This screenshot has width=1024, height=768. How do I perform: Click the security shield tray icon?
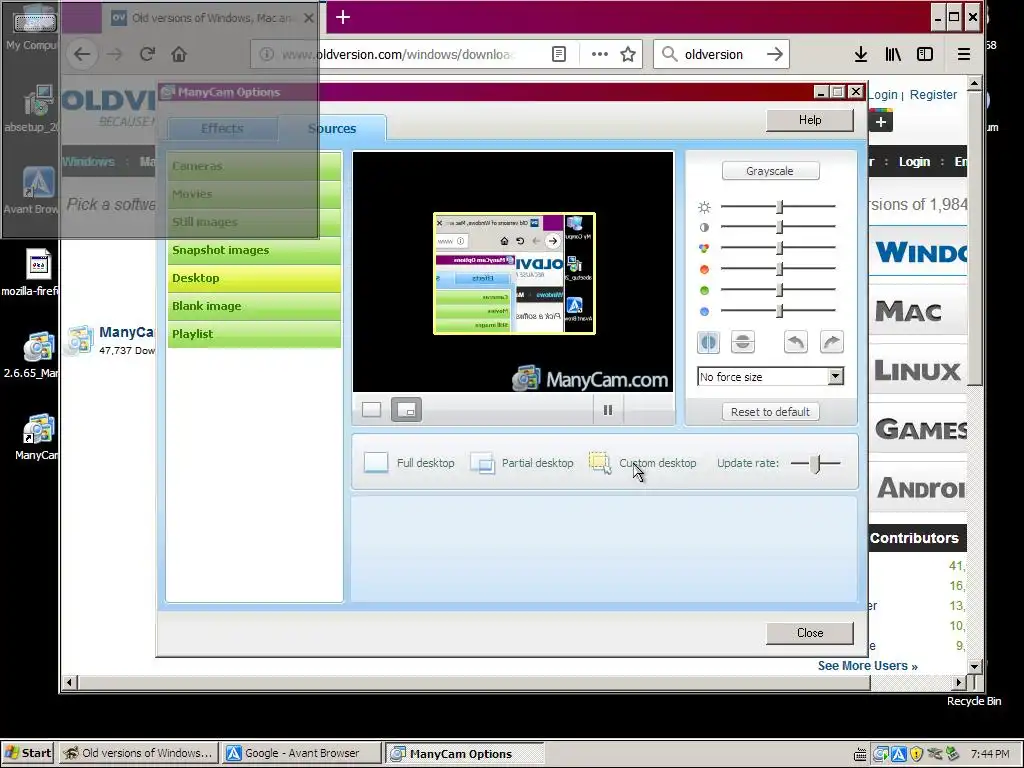916,754
